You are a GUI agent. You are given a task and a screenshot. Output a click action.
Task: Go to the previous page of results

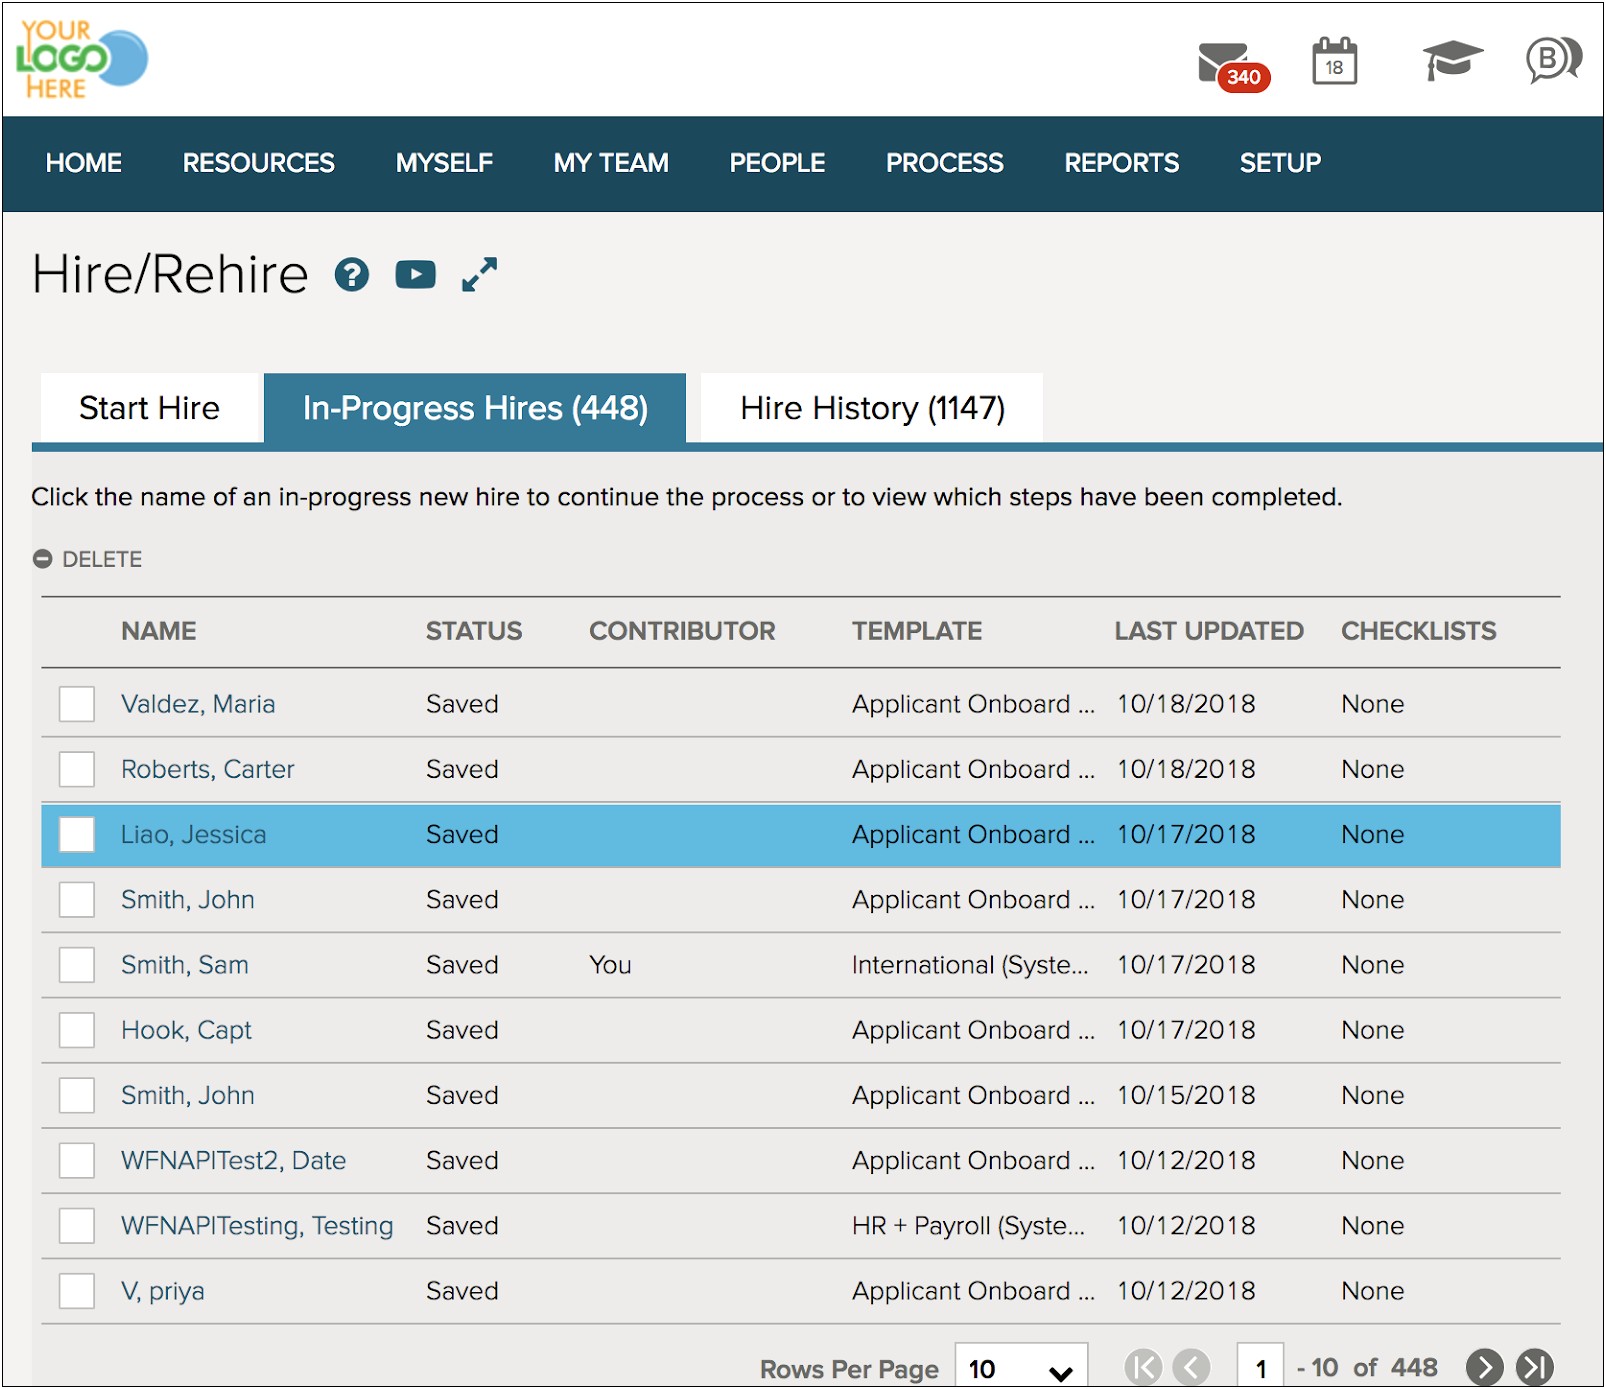click(1191, 1367)
